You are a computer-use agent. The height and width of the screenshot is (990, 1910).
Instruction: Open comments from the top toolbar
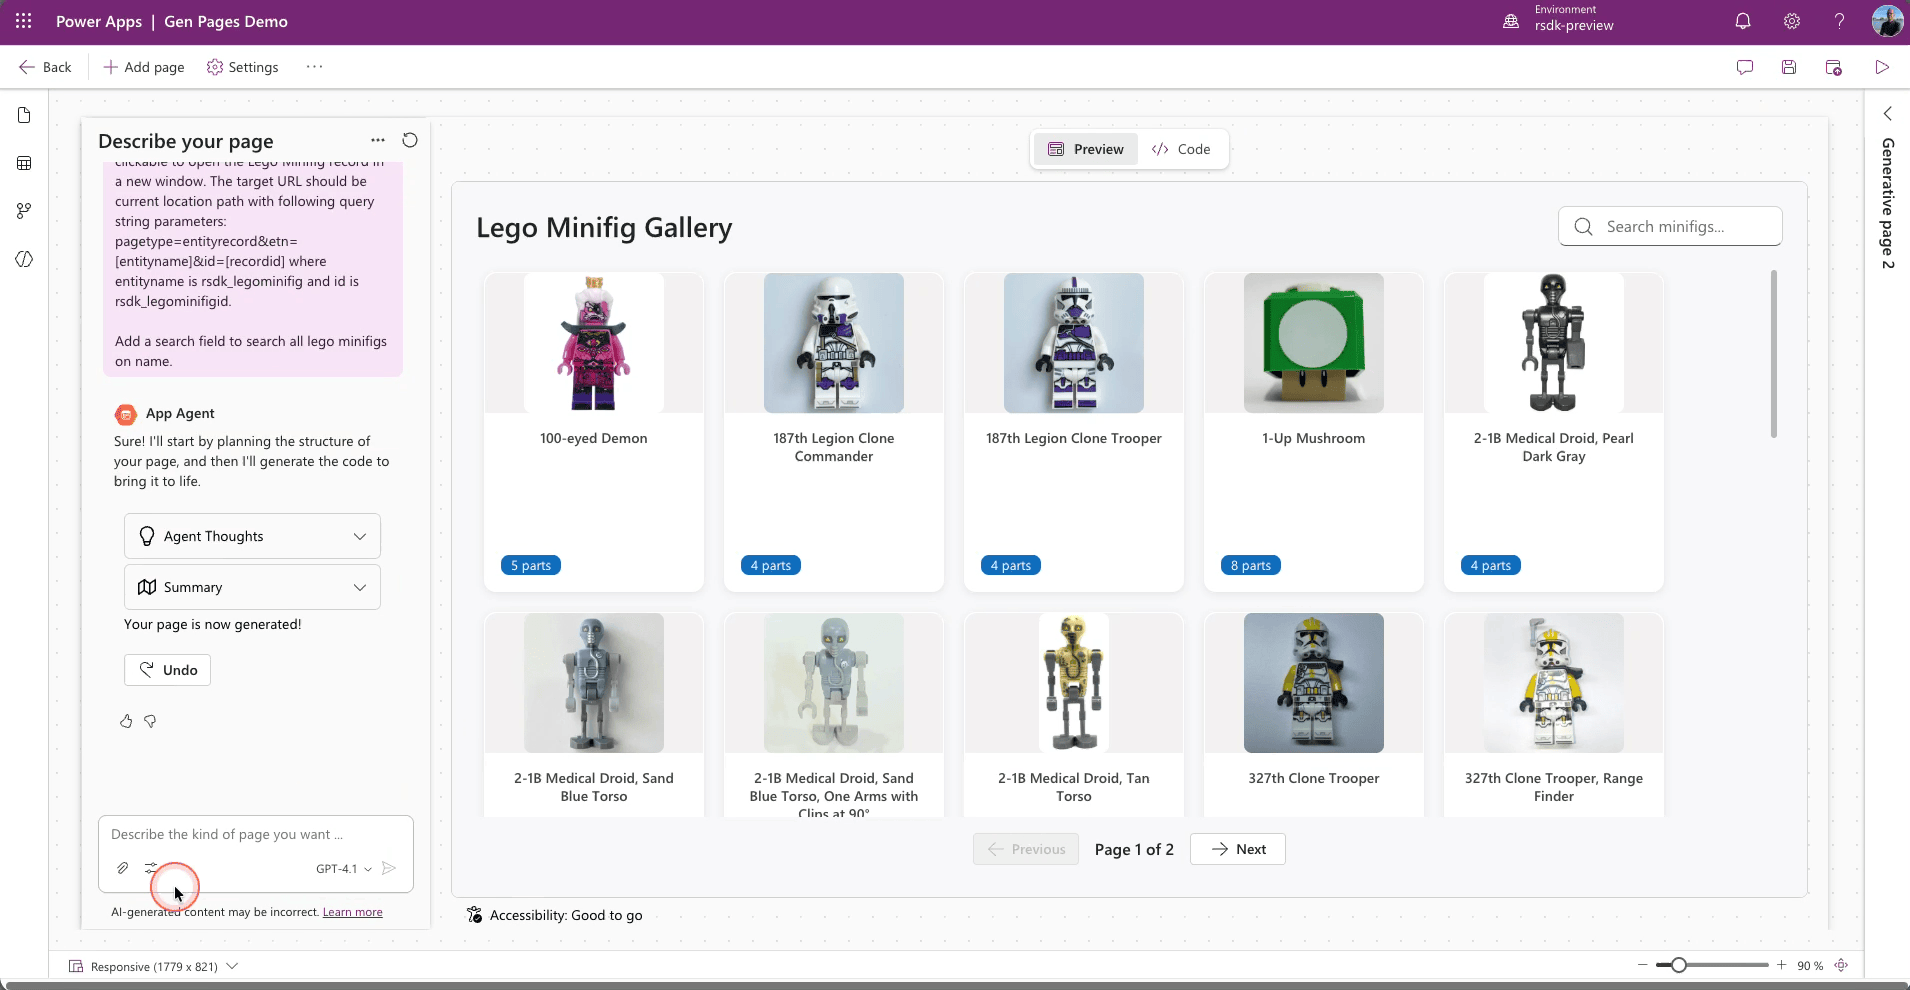1745,67
